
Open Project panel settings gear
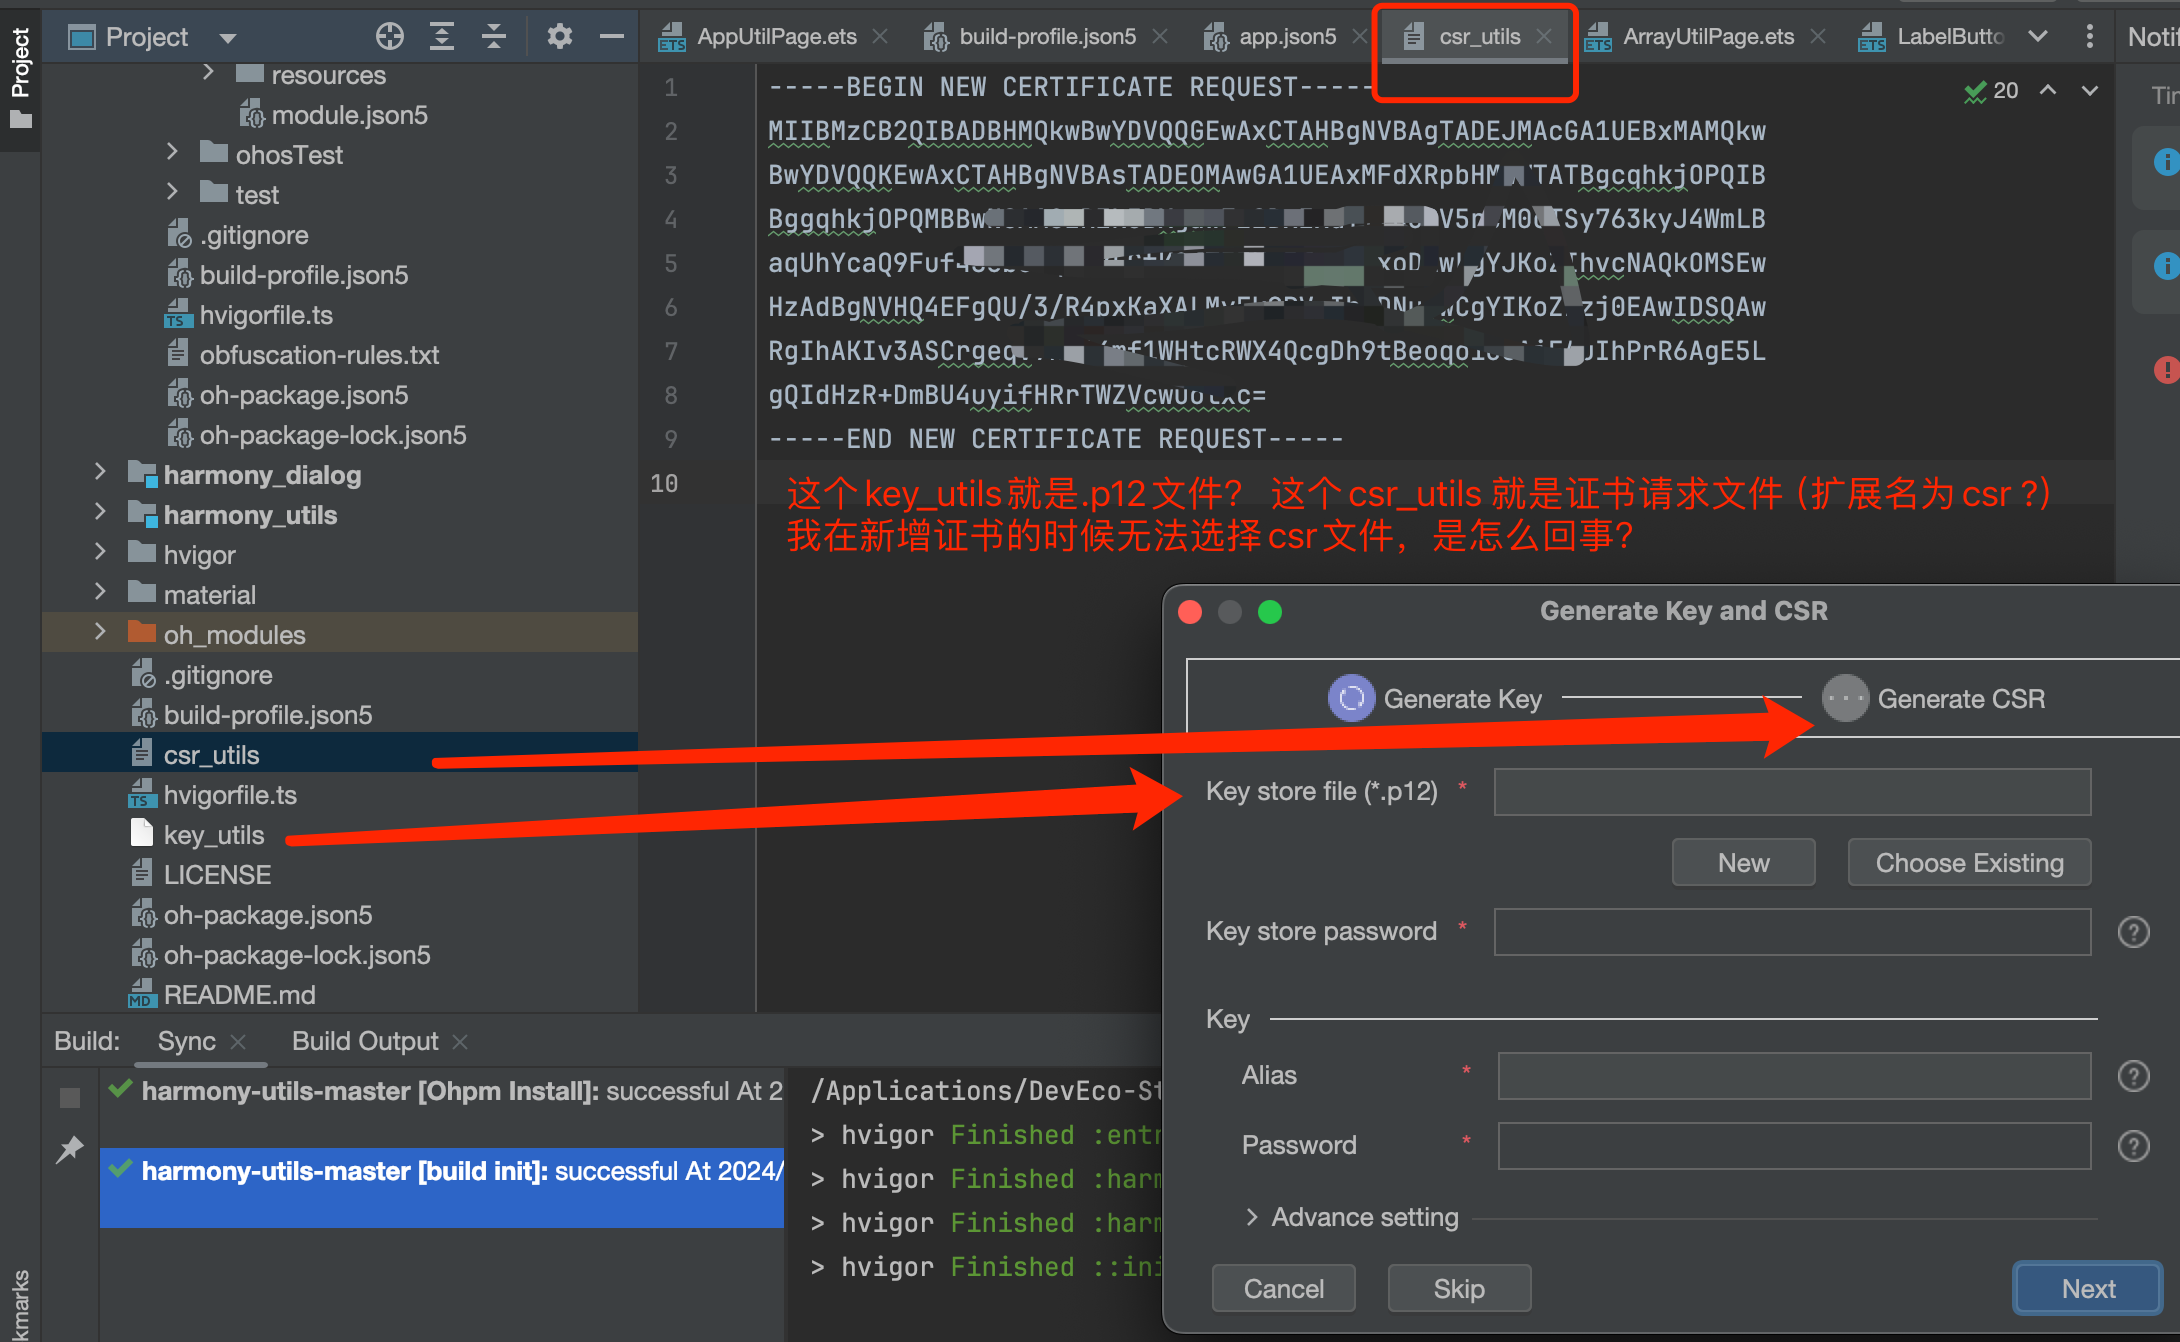point(560,37)
